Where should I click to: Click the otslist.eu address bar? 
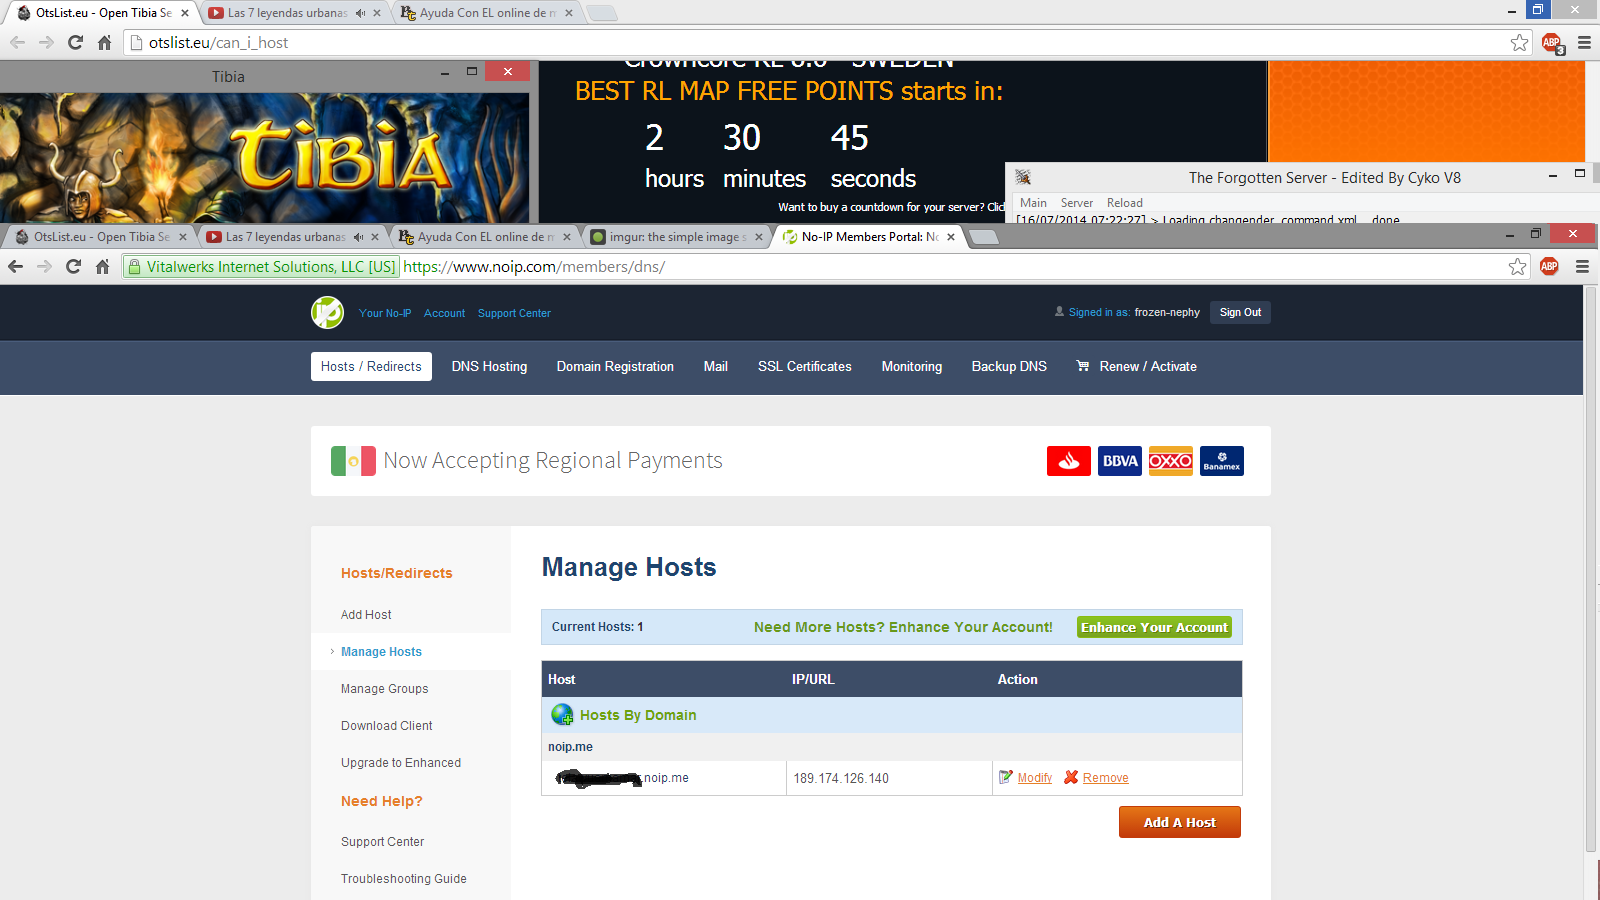coord(826,43)
